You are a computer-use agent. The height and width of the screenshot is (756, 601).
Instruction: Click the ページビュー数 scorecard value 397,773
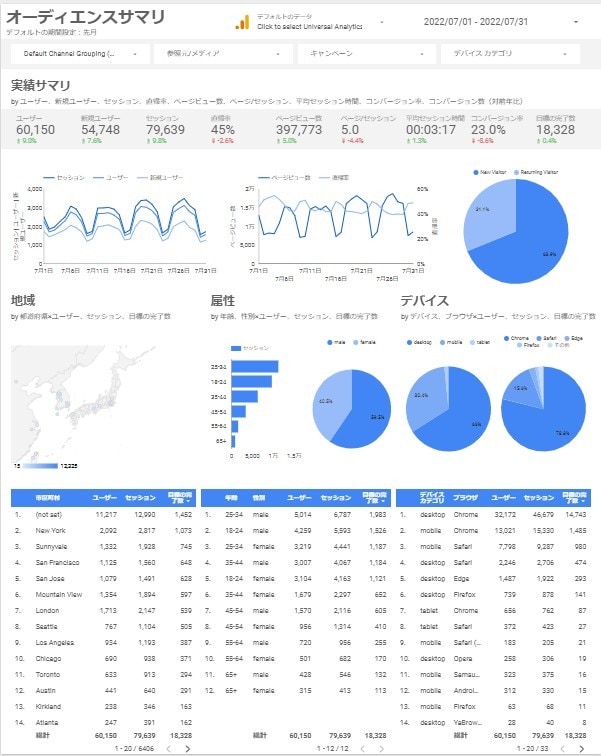click(299, 130)
